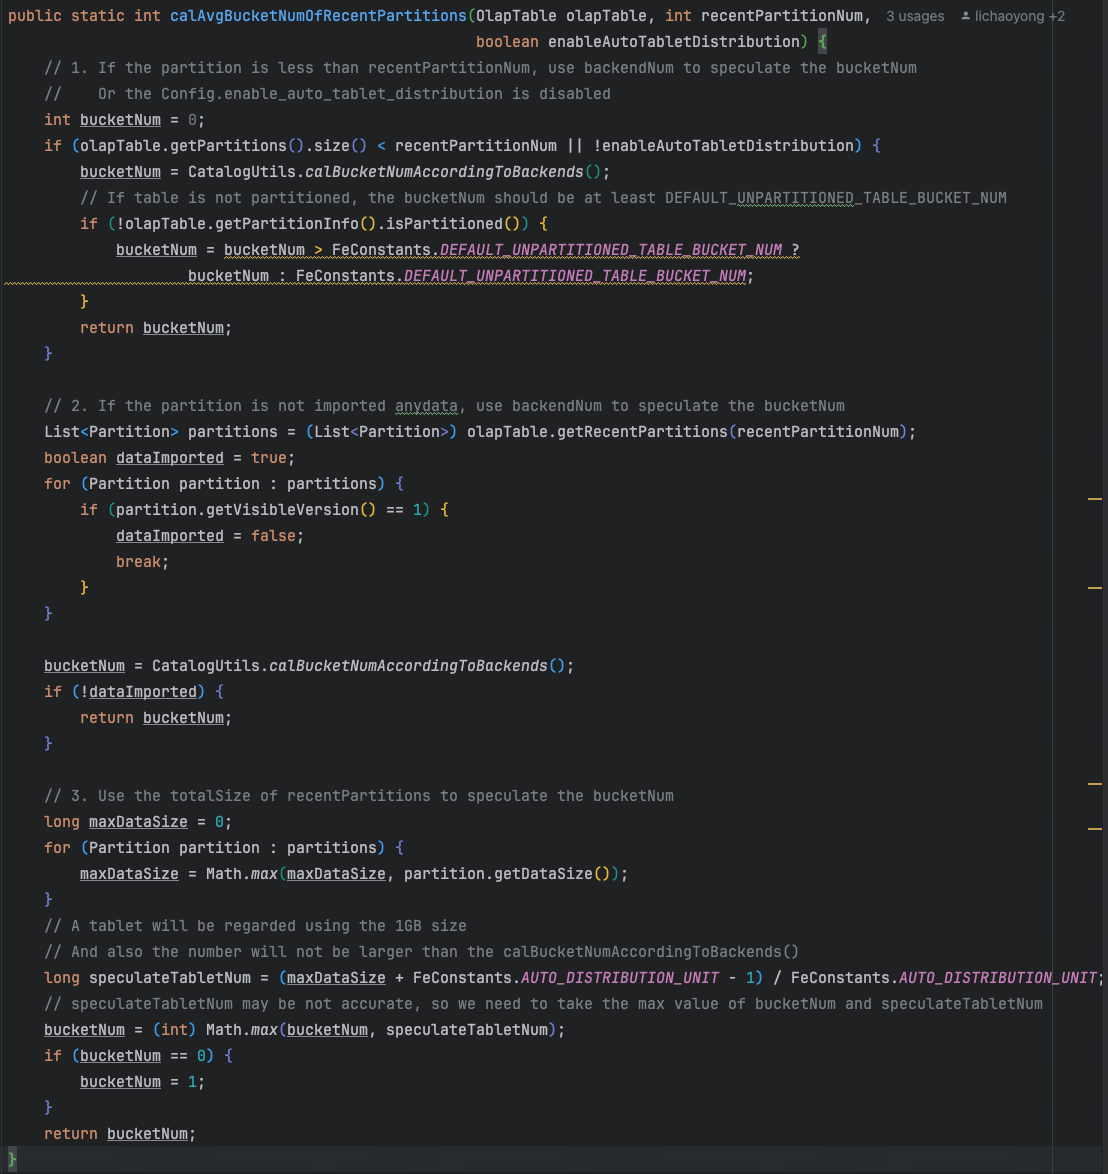Select the green opening brace after enableAutoTabletDistribution)
1108x1174 pixels.
click(x=822, y=42)
